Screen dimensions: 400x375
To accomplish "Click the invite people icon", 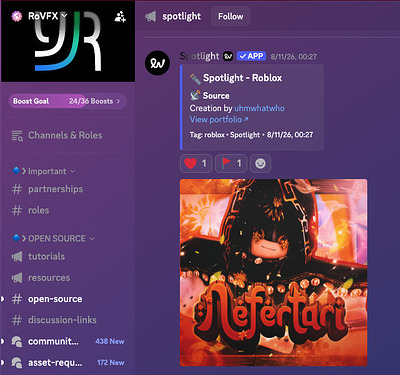I will pyautogui.click(x=120, y=16).
